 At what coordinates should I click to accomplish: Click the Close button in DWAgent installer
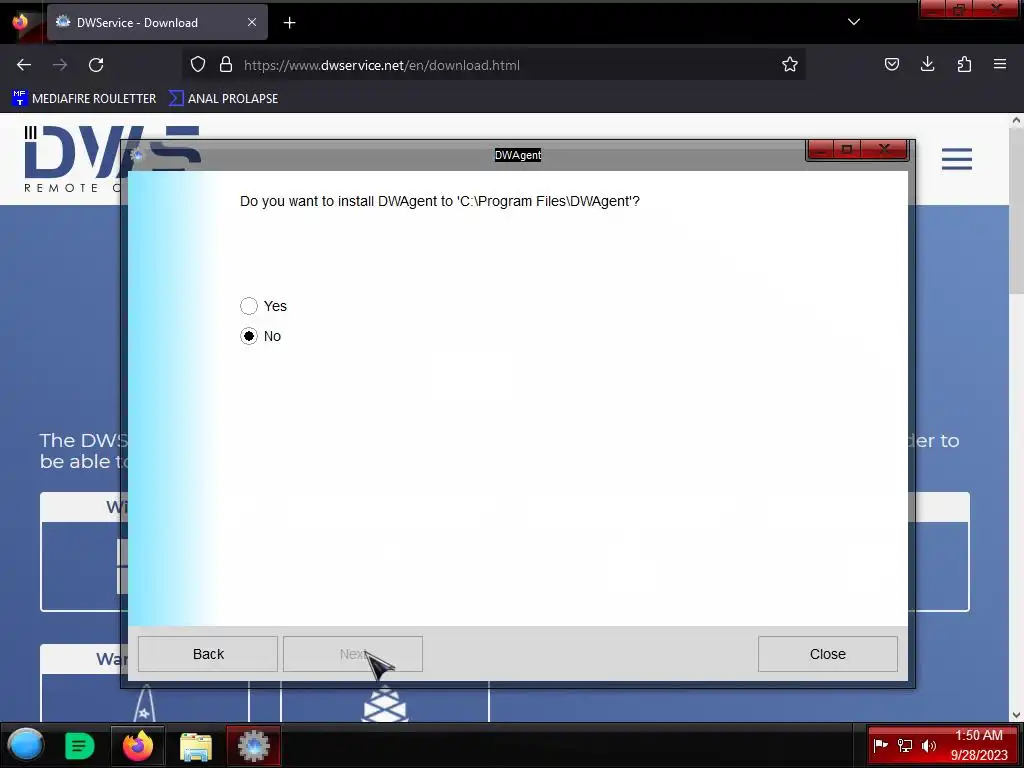827,654
